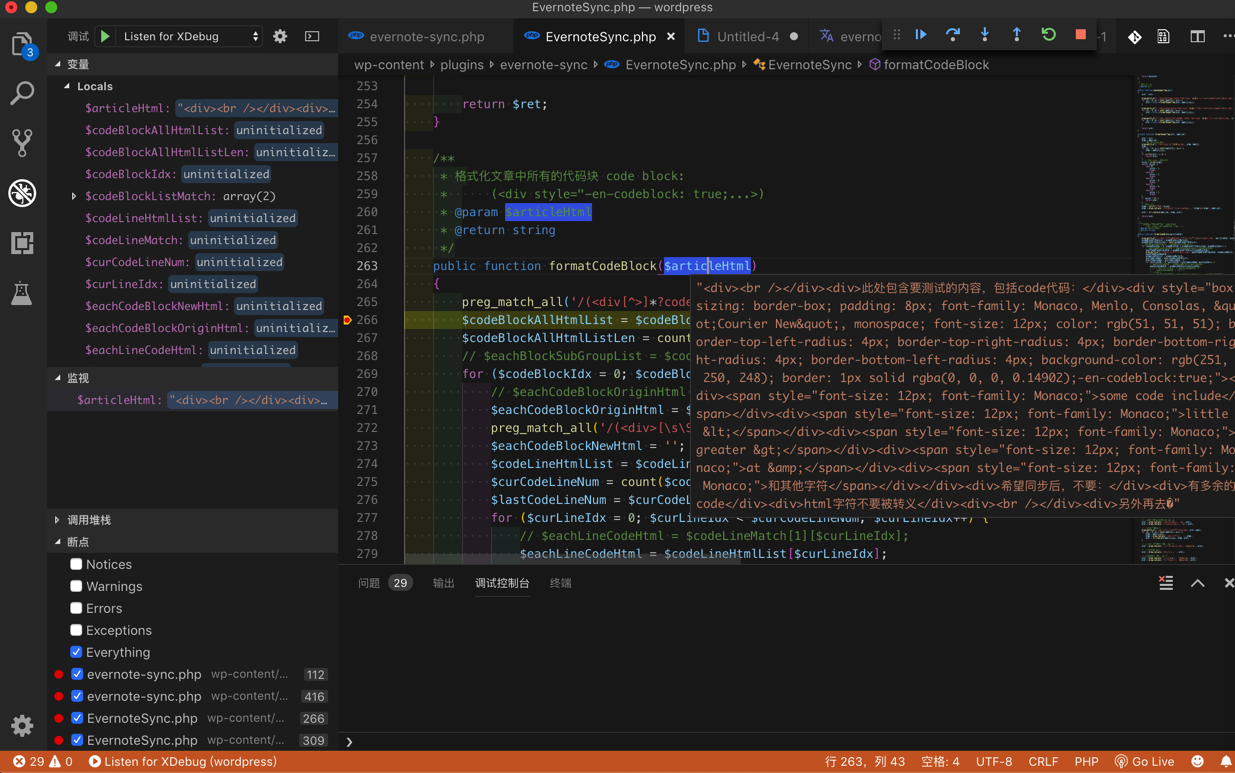Screen dimensions: 1235x773
Task: Open the Listen for XDebug configuration dropdown
Action: [190, 36]
